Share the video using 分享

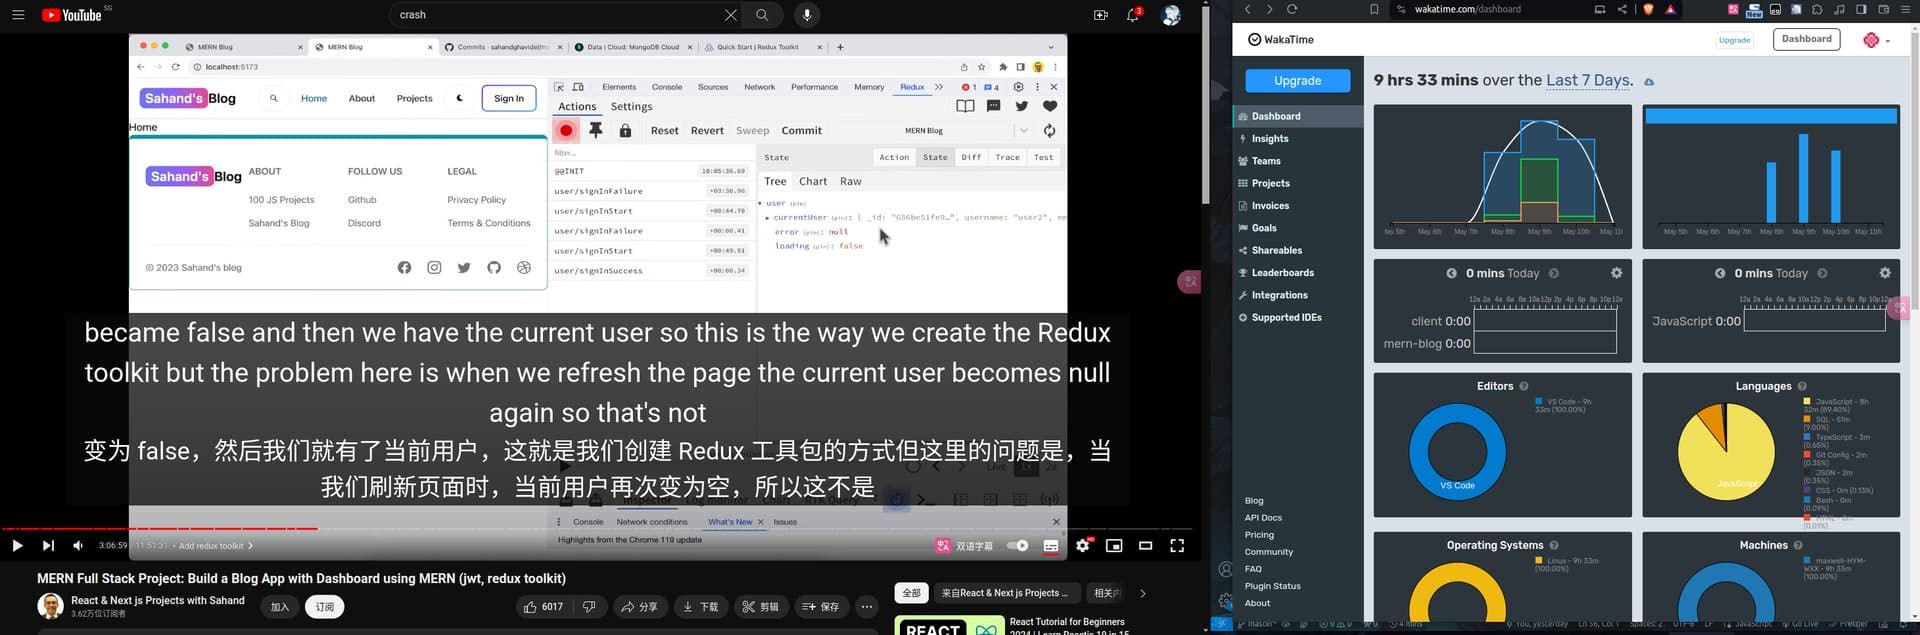click(x=639, y=606)
